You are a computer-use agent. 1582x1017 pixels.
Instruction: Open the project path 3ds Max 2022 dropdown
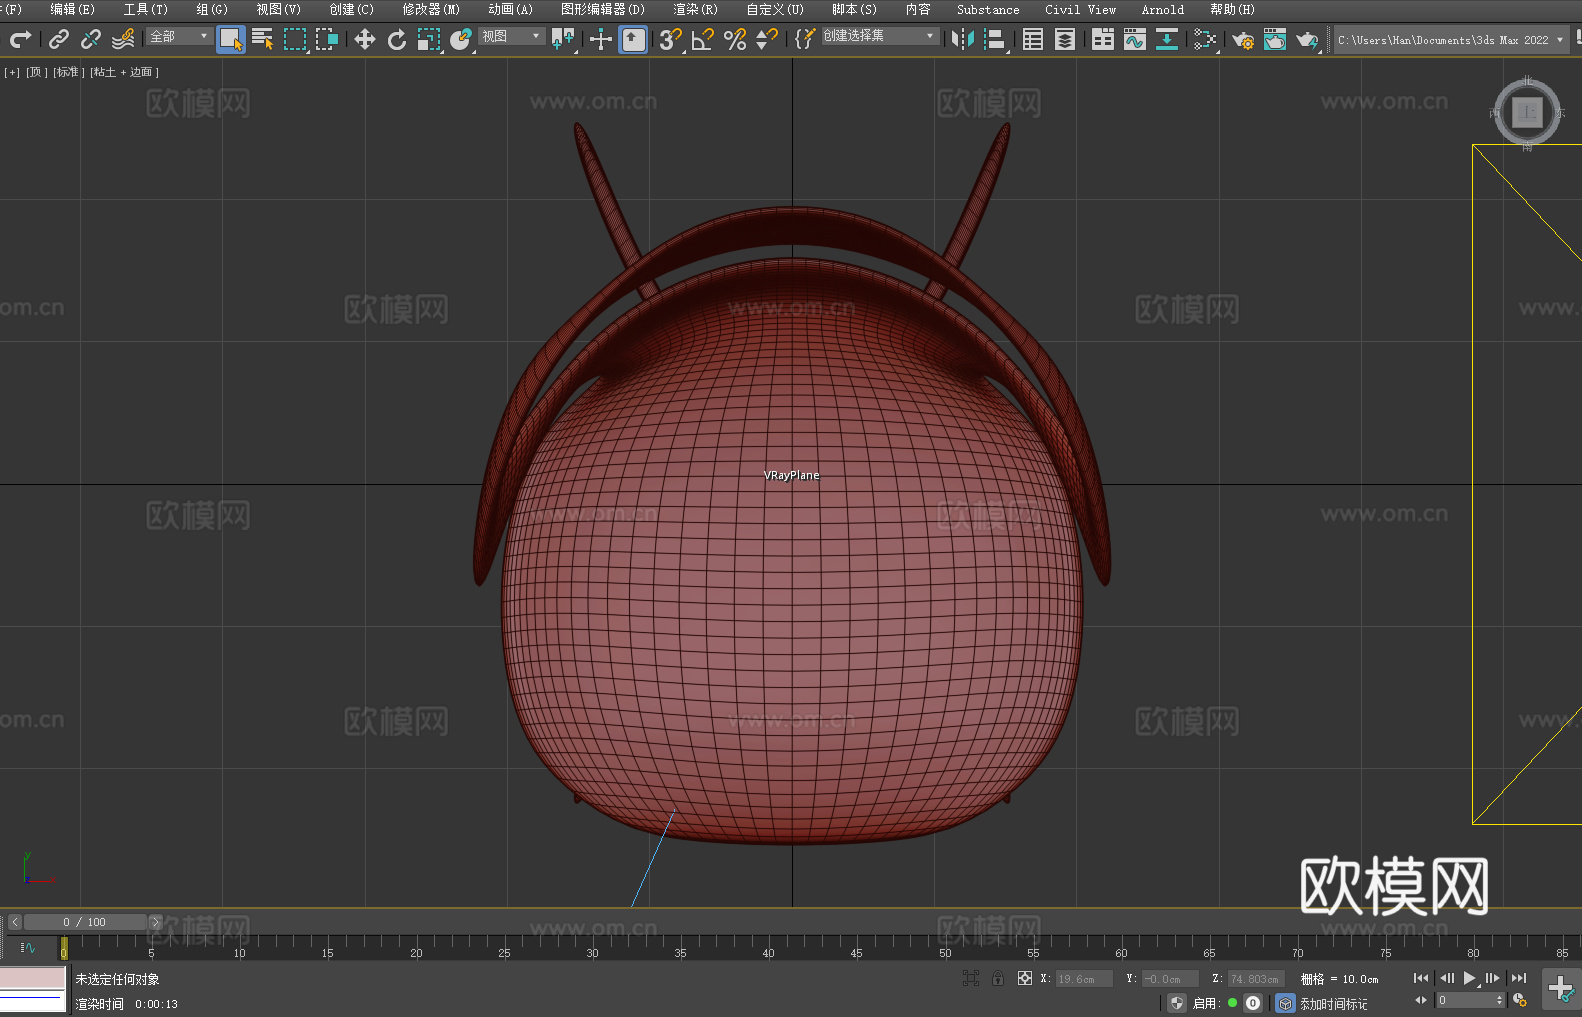tap(1450, 40)
